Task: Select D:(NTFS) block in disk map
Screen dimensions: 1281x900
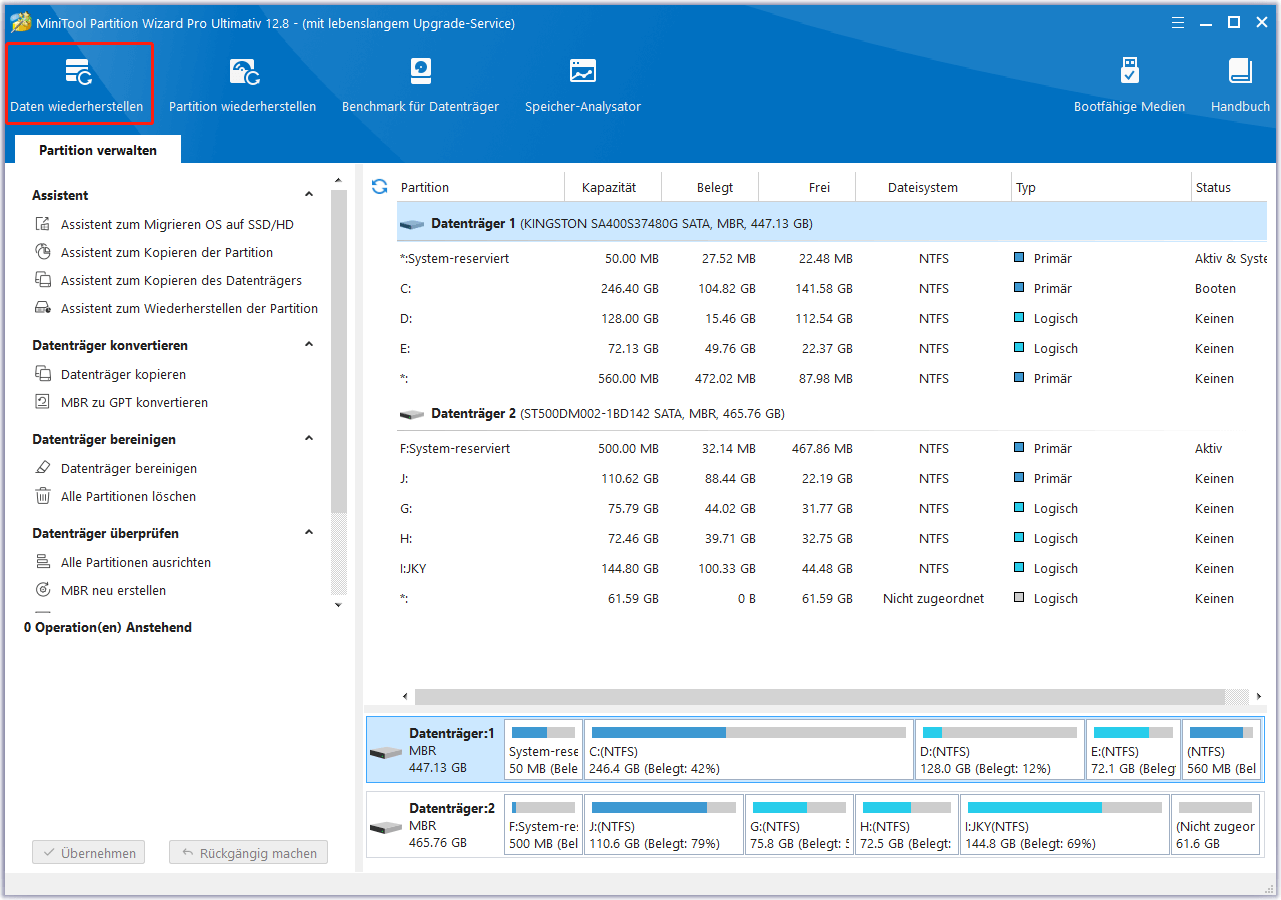Action: coord(1000,750)
